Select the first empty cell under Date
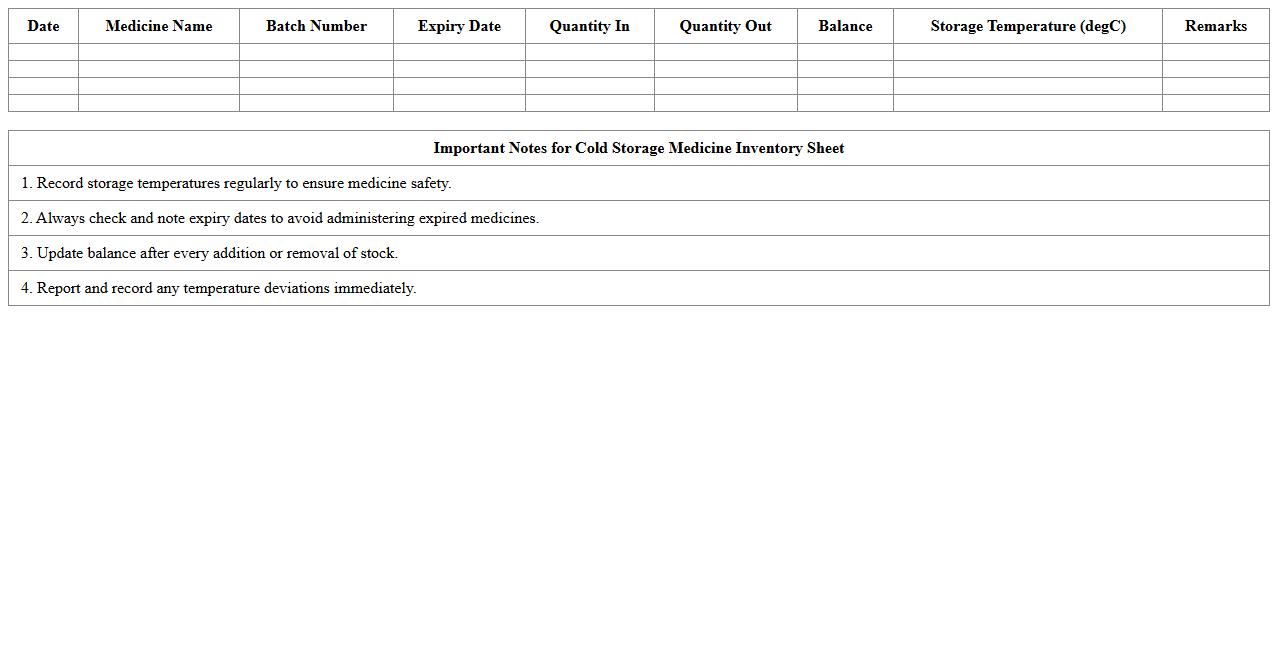 (43, 52)
